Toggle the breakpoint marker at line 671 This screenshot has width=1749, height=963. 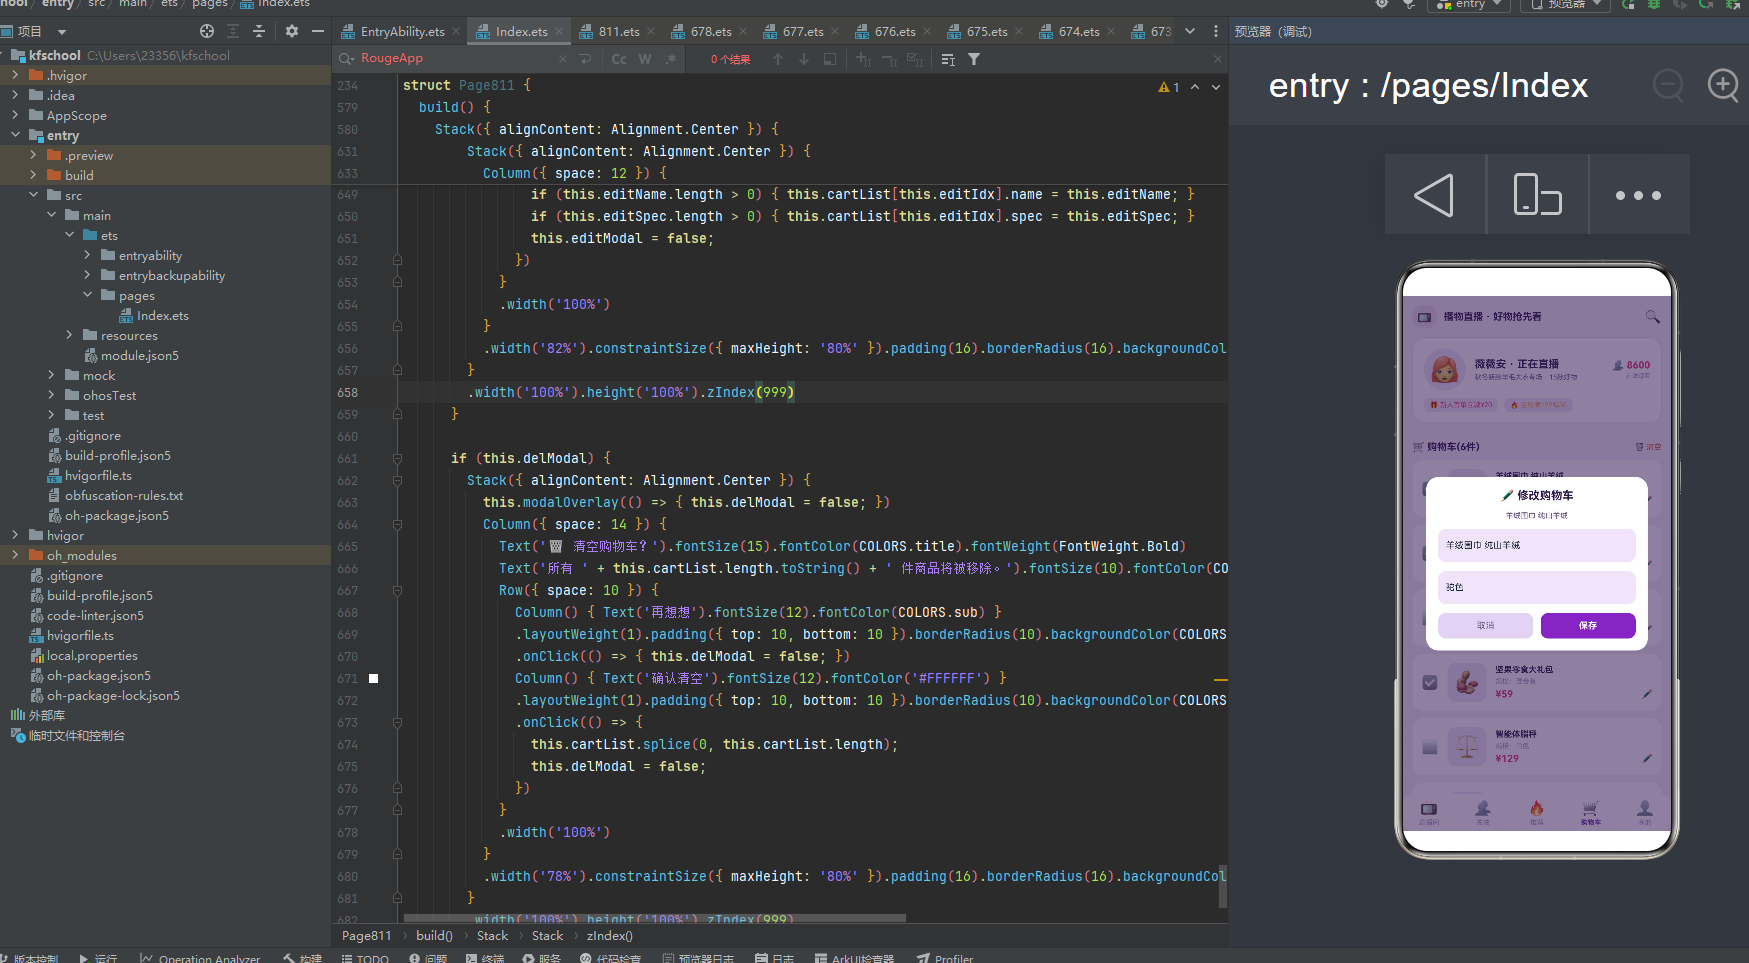[x=374, y=678]
